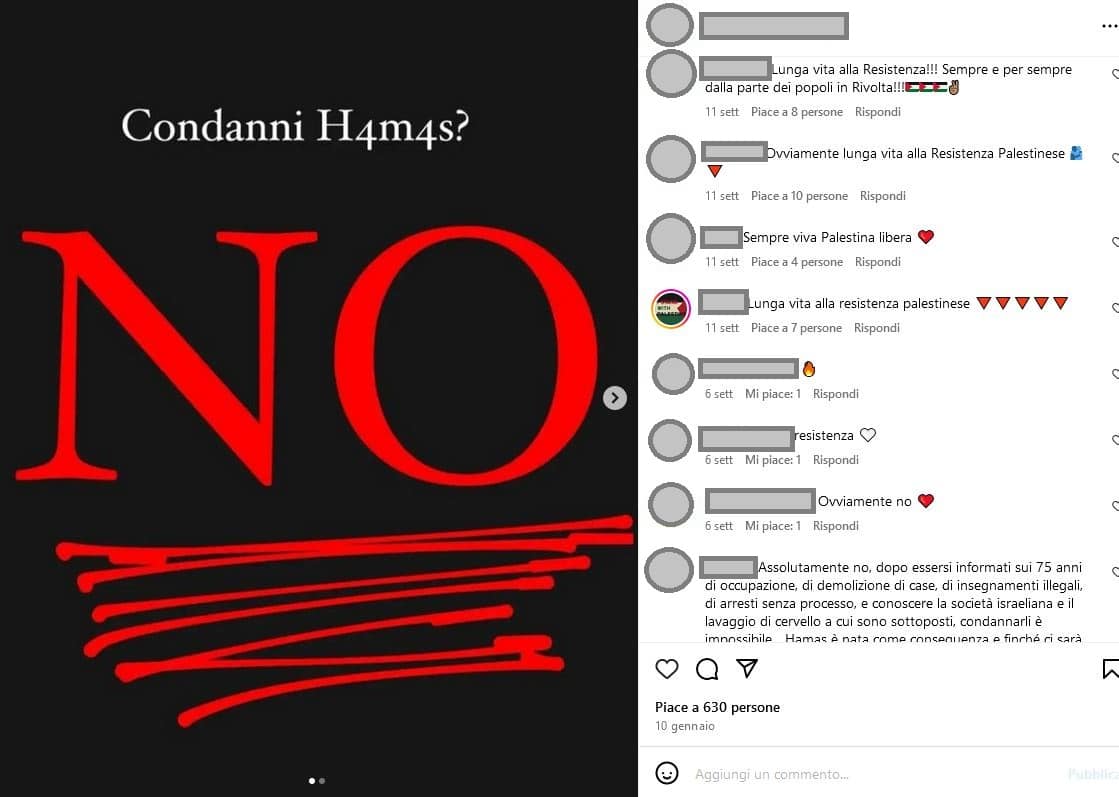Open the three-dot more options menu
Viewport: 1119px width, 797px height.
(1110, 26)
